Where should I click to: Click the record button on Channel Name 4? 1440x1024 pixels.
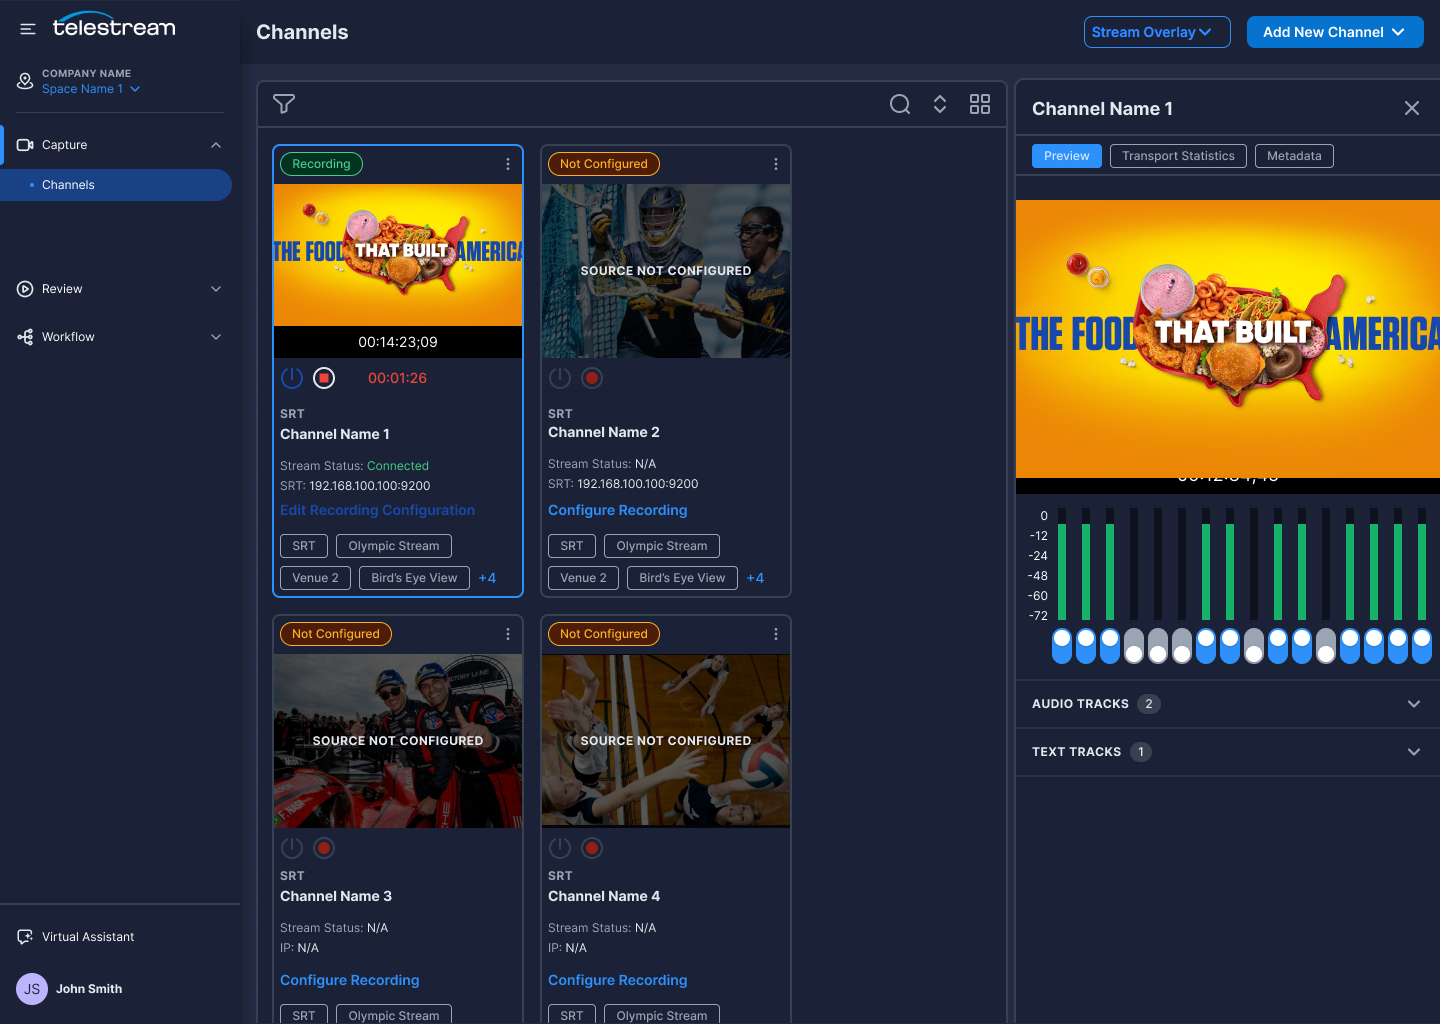click(x=592, y=848)
